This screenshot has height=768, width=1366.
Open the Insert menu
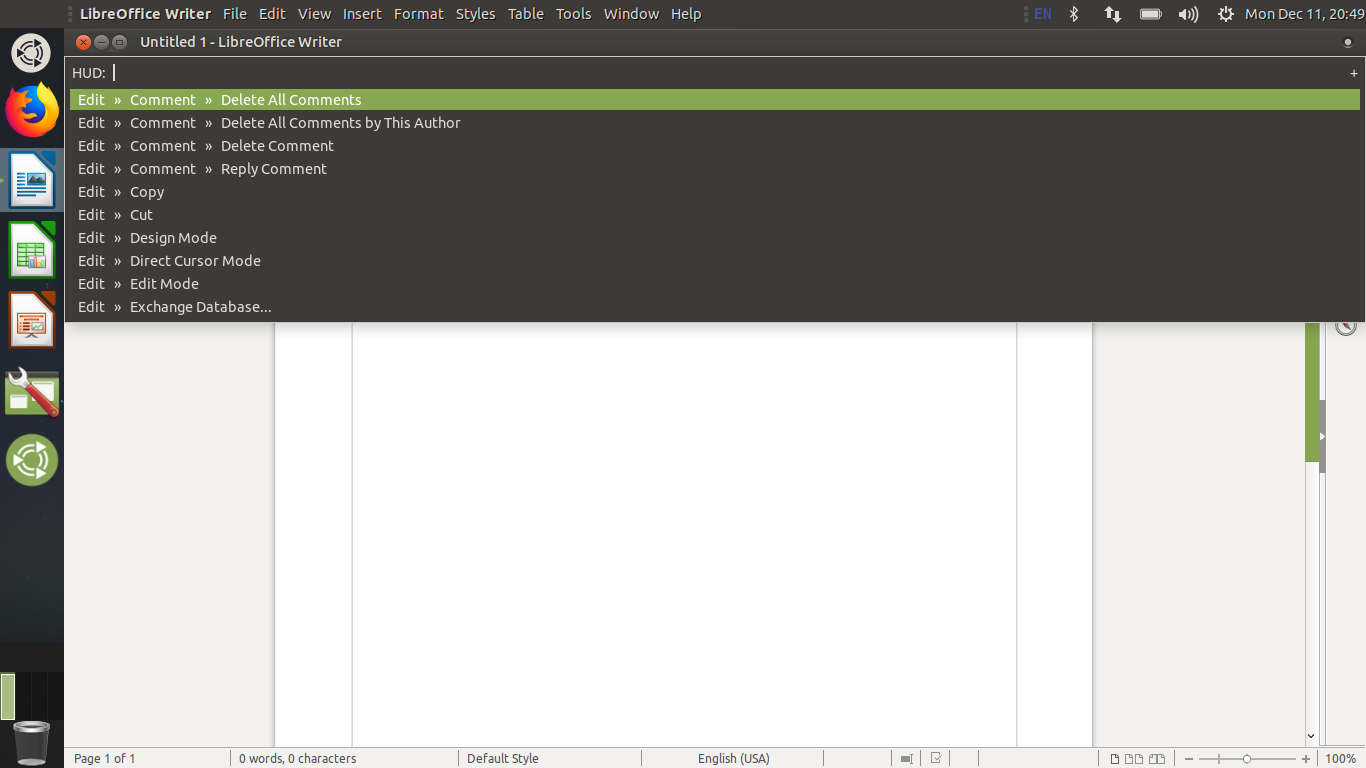[x=362, y=14]
